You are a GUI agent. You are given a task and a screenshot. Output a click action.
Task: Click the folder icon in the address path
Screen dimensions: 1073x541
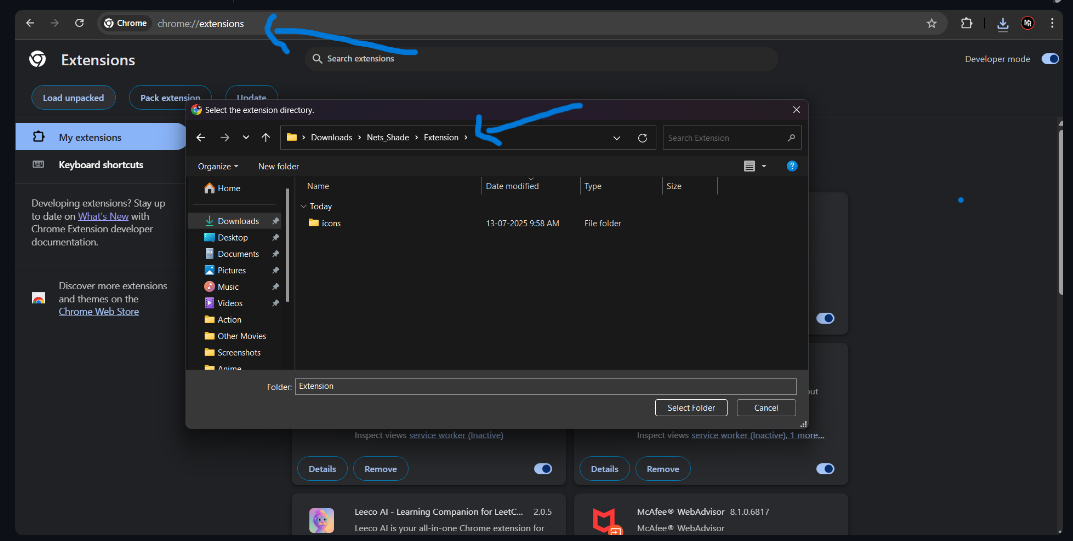(292, 137)
